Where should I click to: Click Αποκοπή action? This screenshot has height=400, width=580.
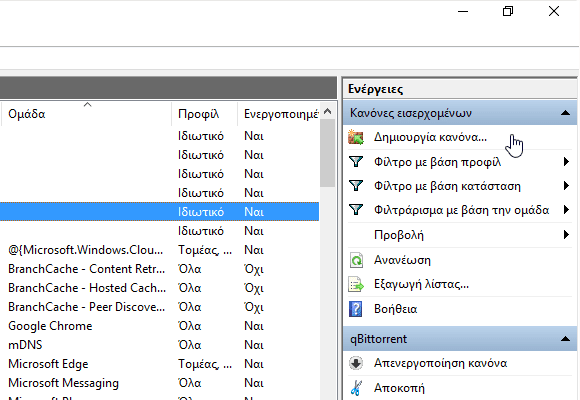point(399,388)
